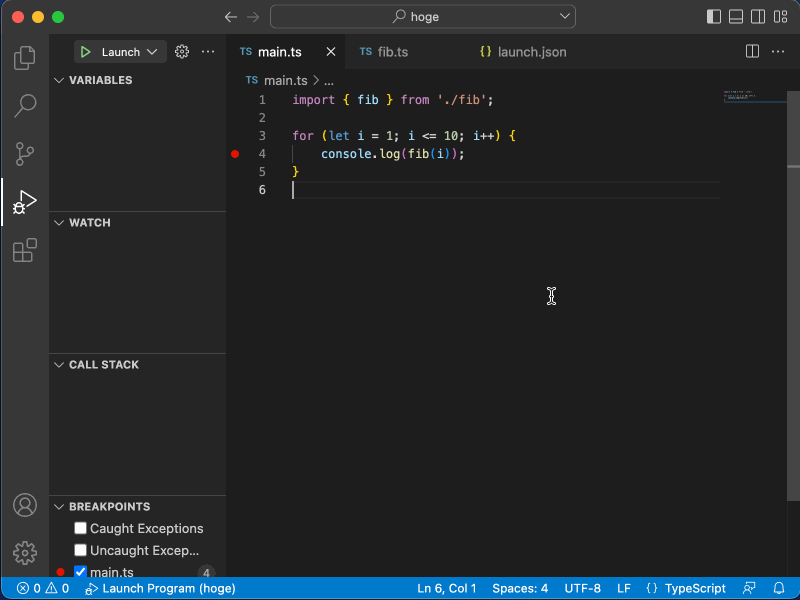
Task: Open the Search view
Action: pyautogui.click(x=24, y=105)
